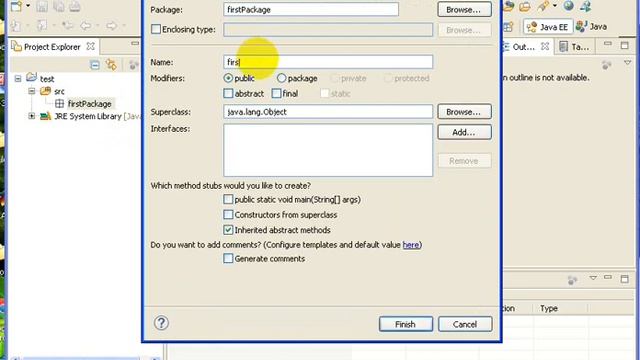Image resolution: width=640 pixels, height=360 pixels.
Task: Close the Project Explorer tab
Action: [x=91, y=46]
